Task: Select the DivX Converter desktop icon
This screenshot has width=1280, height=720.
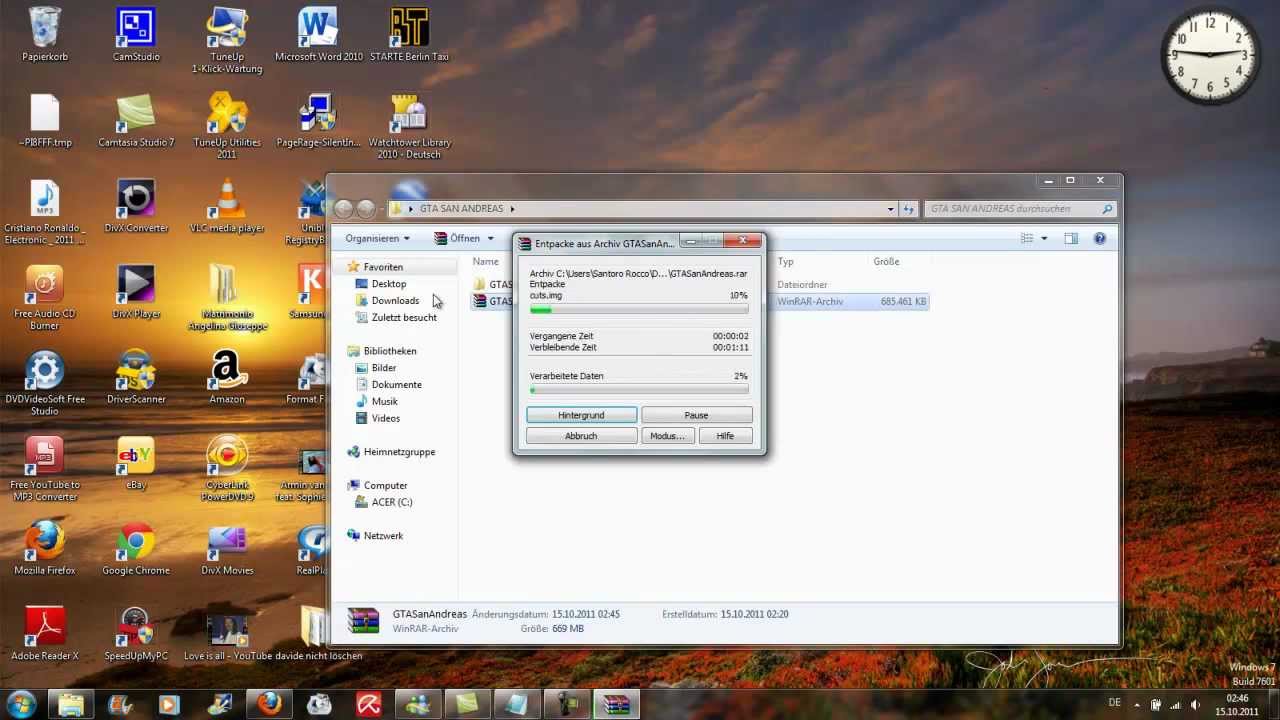Action: (136, 206)
